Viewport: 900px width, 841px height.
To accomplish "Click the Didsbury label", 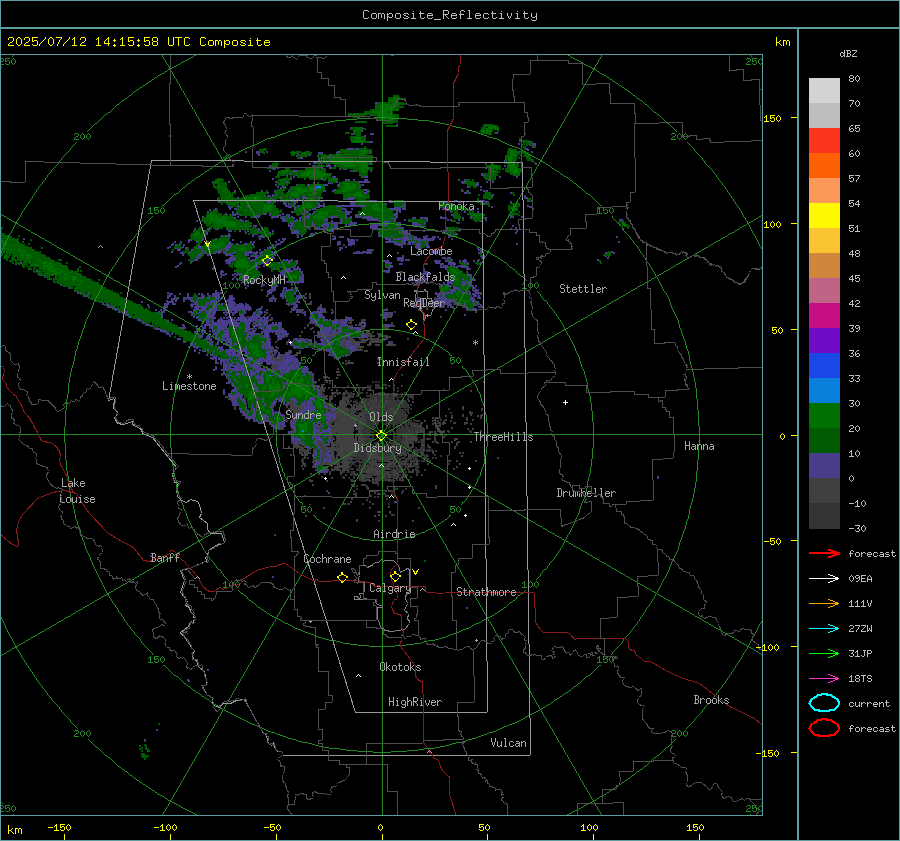I will (x=377, y=448).
